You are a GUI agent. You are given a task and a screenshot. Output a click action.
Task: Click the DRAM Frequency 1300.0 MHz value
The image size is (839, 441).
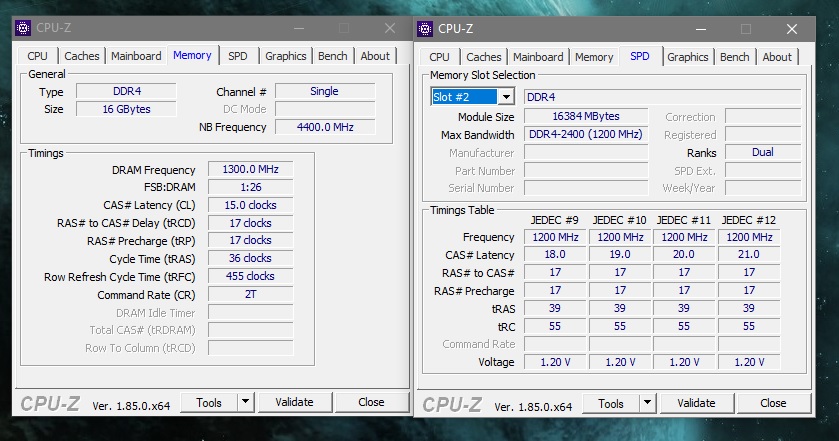250,169
